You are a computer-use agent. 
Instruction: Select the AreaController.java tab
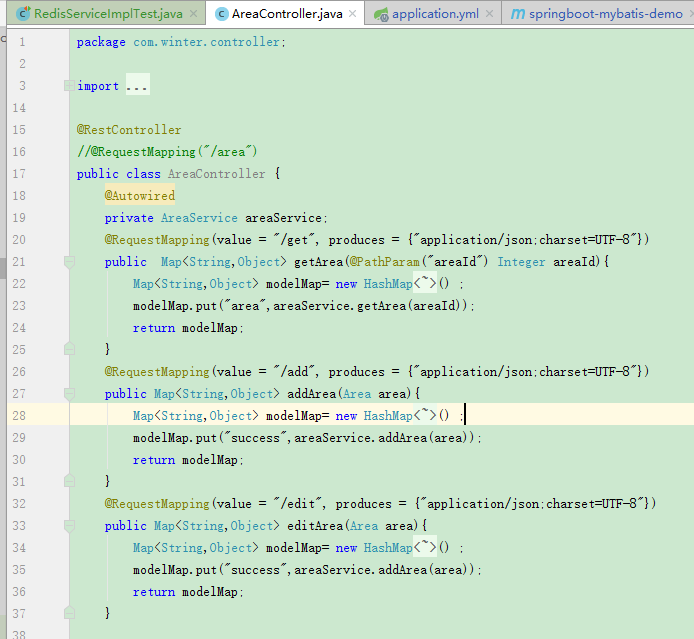[x=285, y=14]
